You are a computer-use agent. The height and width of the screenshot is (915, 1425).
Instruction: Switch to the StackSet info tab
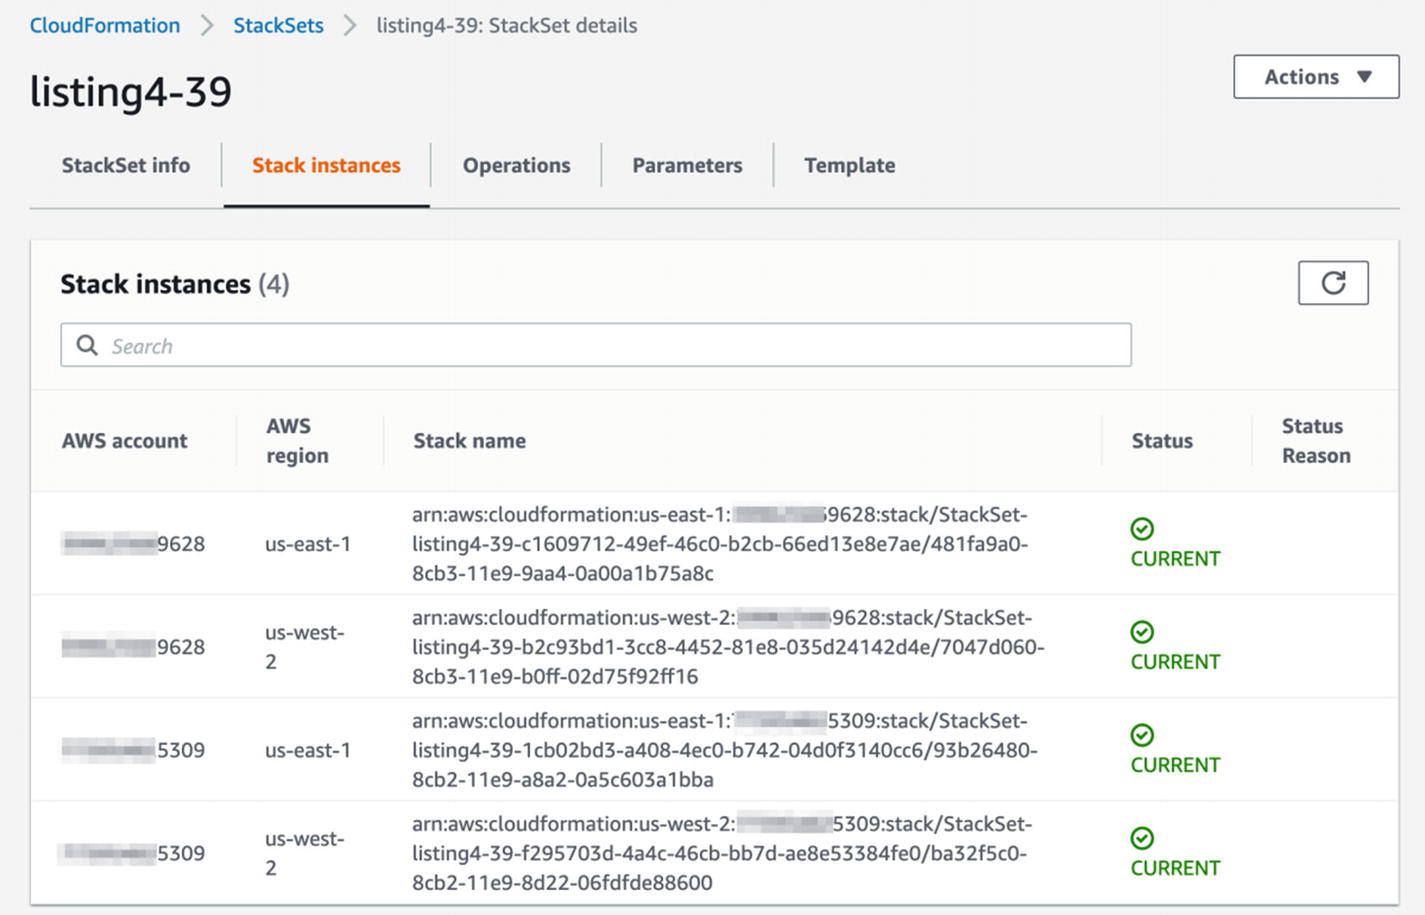coord(126,165)
